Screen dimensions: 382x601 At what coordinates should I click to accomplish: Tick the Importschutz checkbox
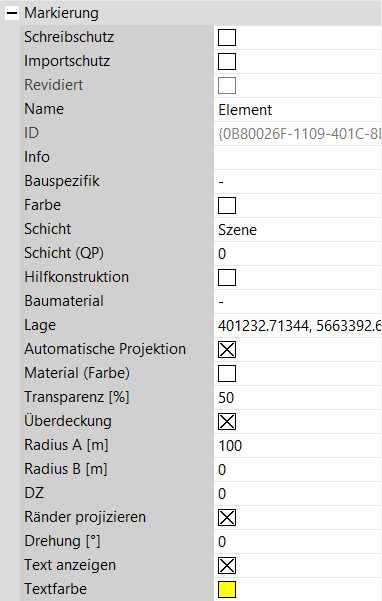(x=227, y=61)
